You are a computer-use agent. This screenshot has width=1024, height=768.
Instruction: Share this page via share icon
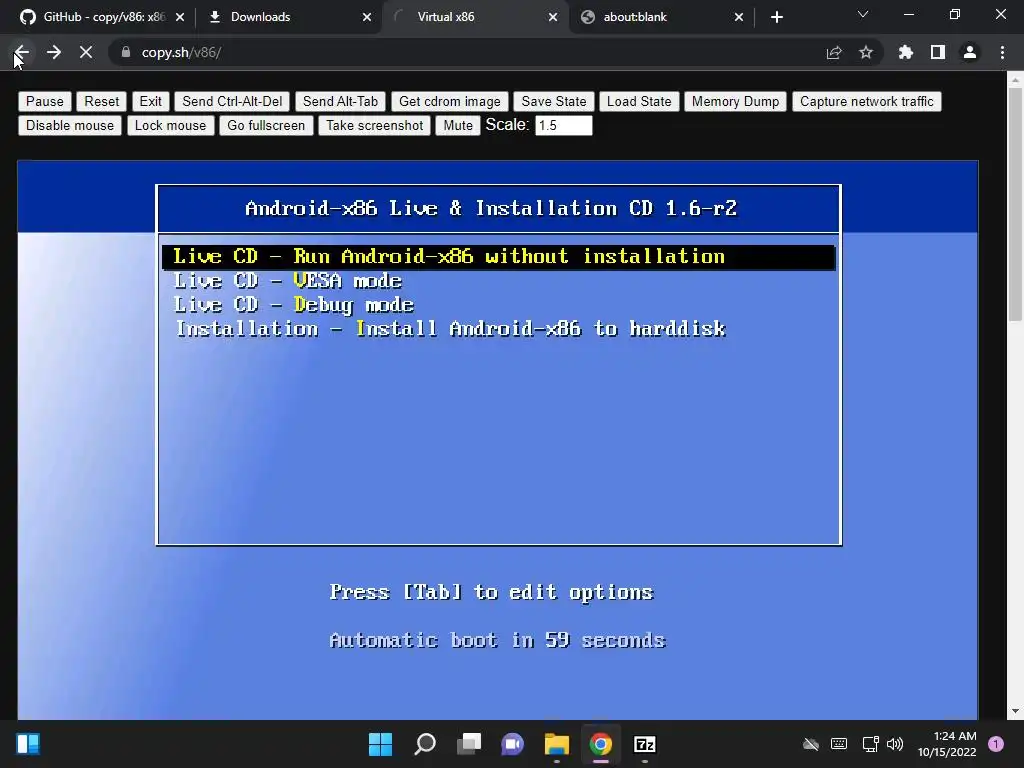(x=834, y=52)
